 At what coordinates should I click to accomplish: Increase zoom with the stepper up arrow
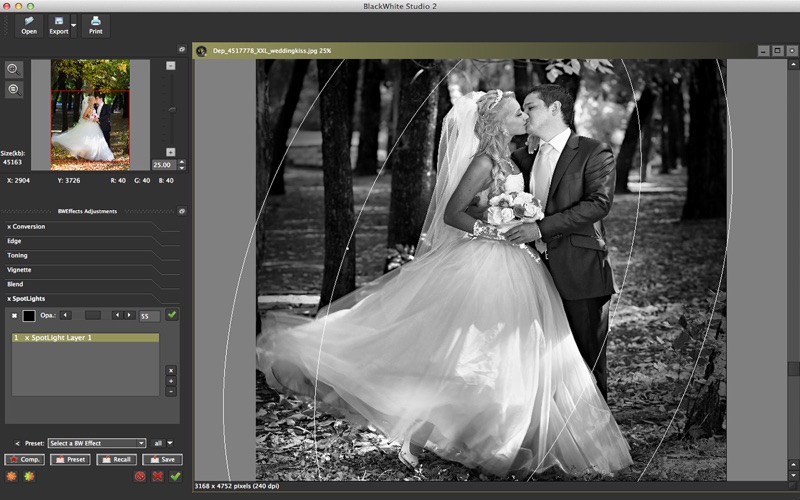pyautogui.click(x=182, y=162)
